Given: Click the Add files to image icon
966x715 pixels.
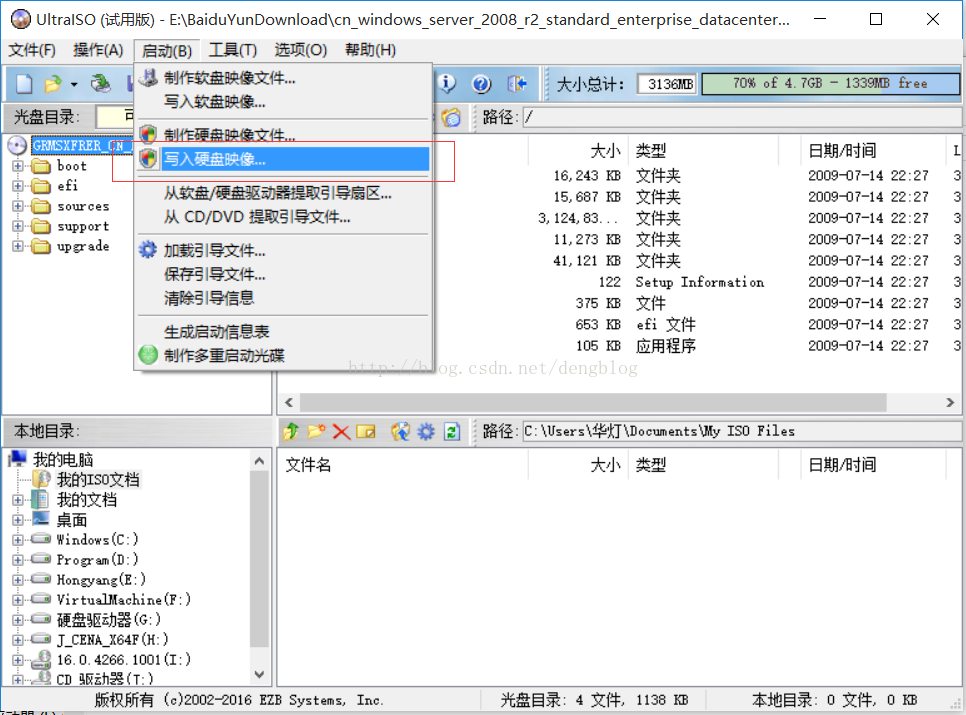Looking at the screenshot, I should [x=400, y=431].
